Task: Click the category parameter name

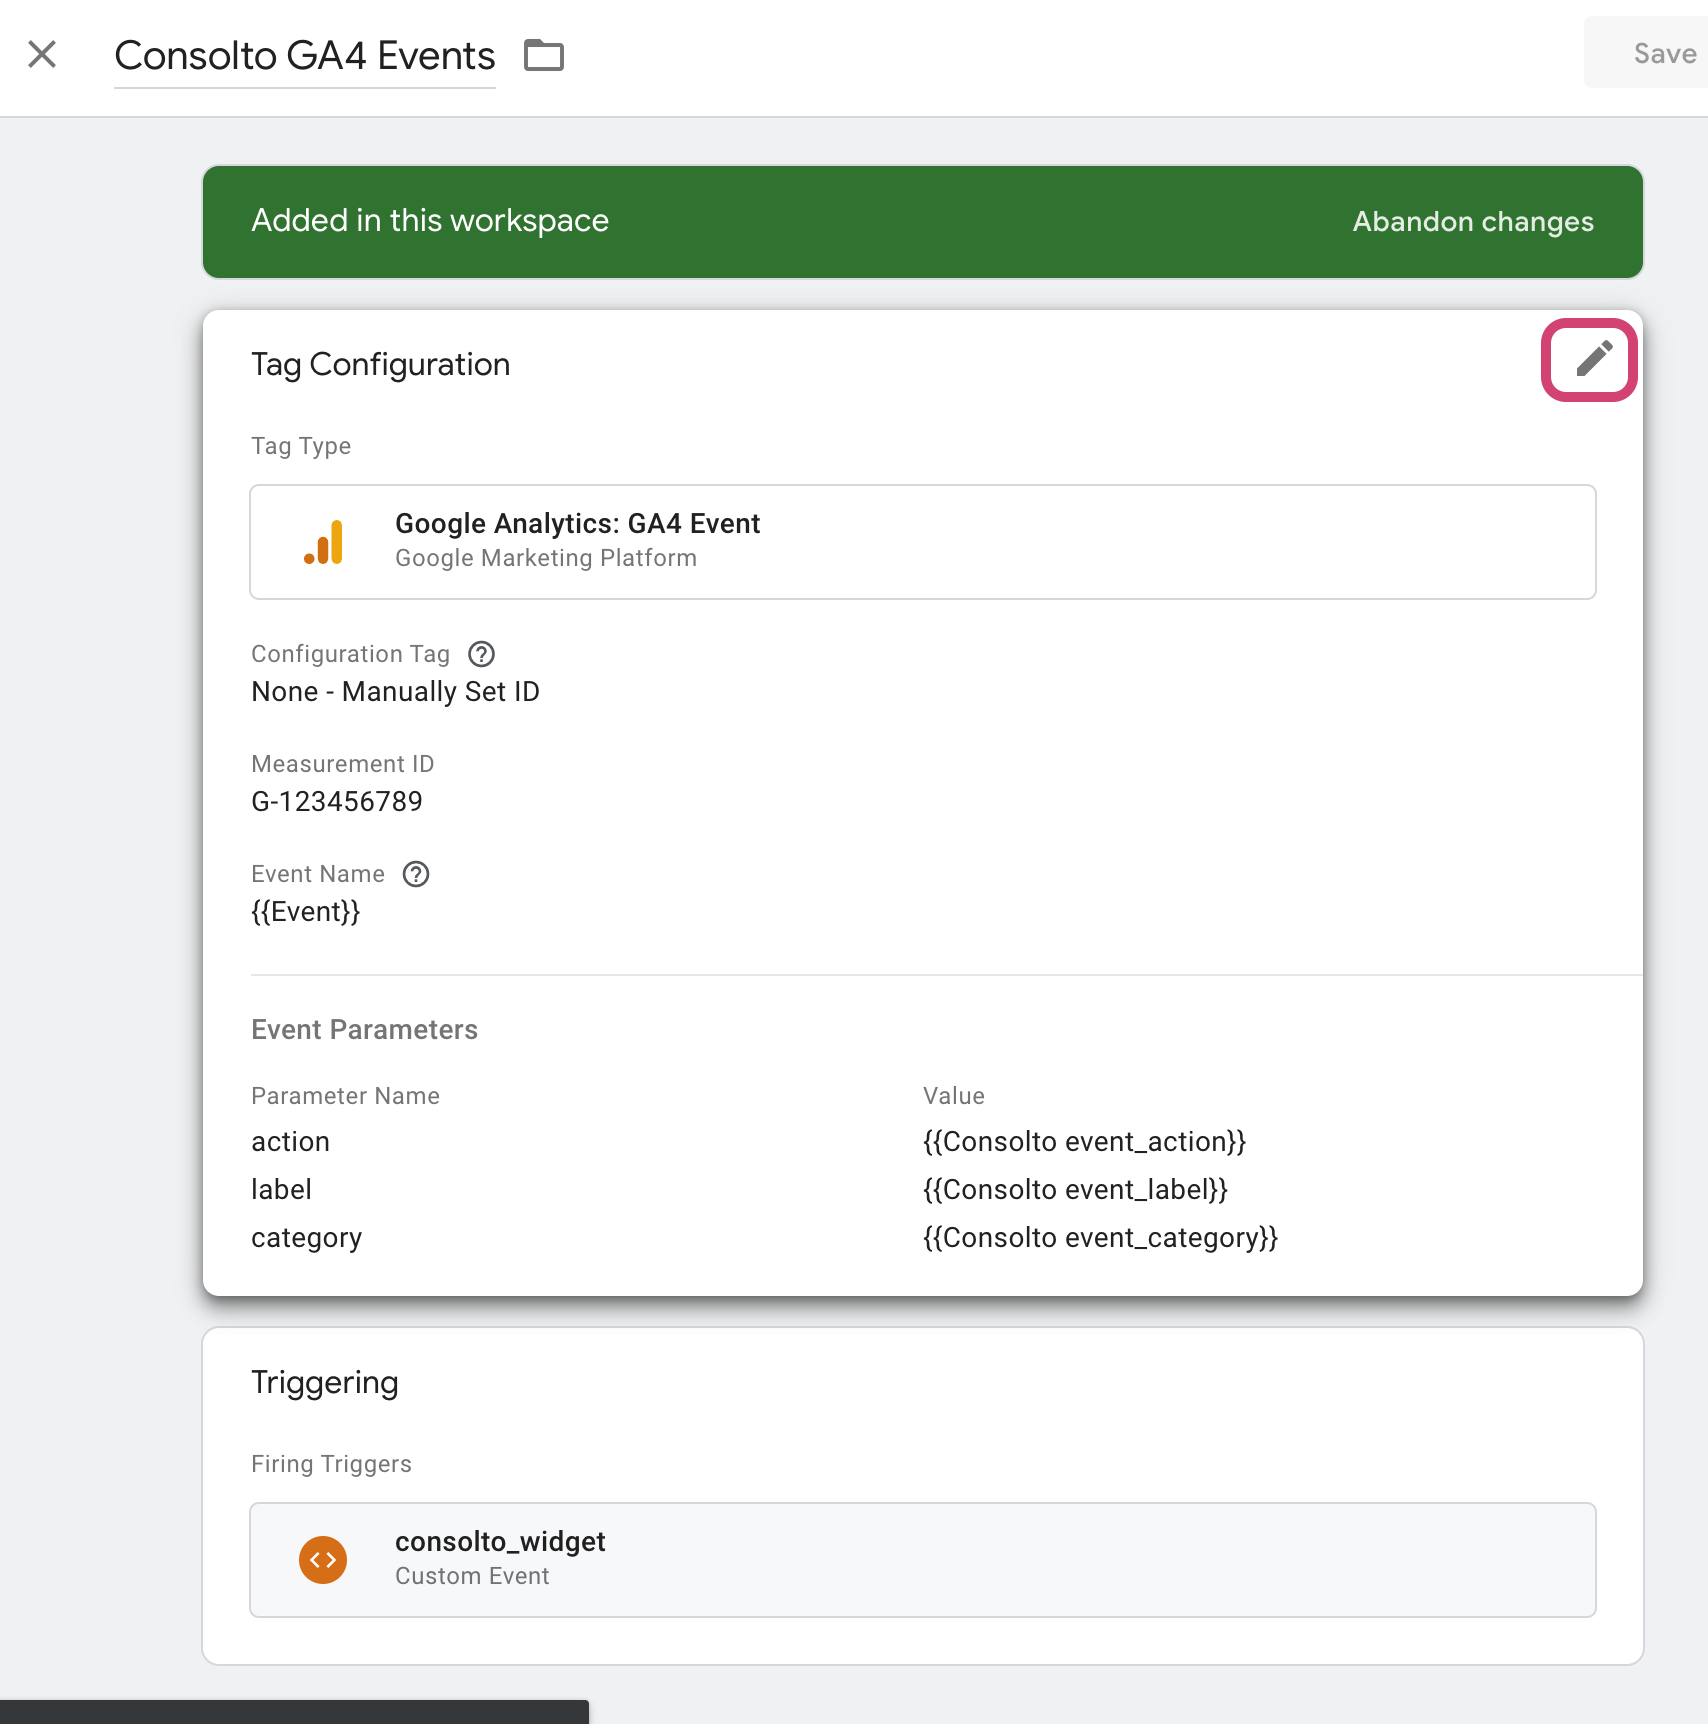Action: (307, 1238)
